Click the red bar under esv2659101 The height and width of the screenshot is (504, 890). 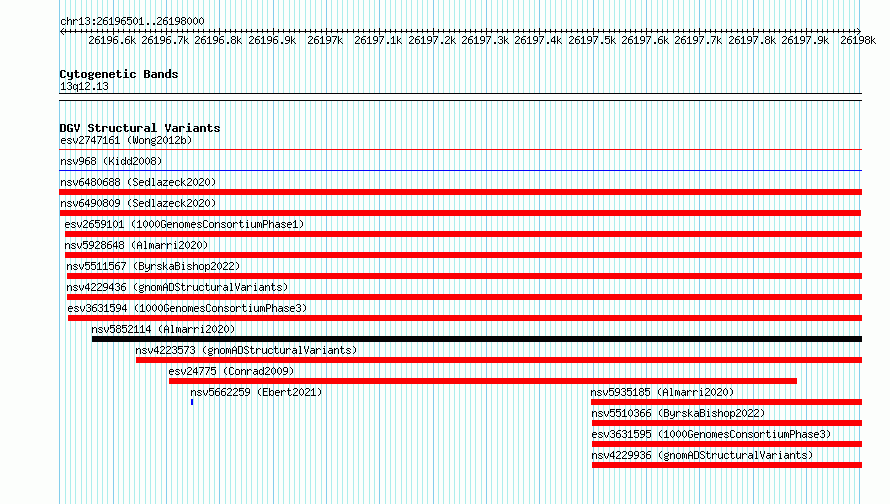(463, 234)
